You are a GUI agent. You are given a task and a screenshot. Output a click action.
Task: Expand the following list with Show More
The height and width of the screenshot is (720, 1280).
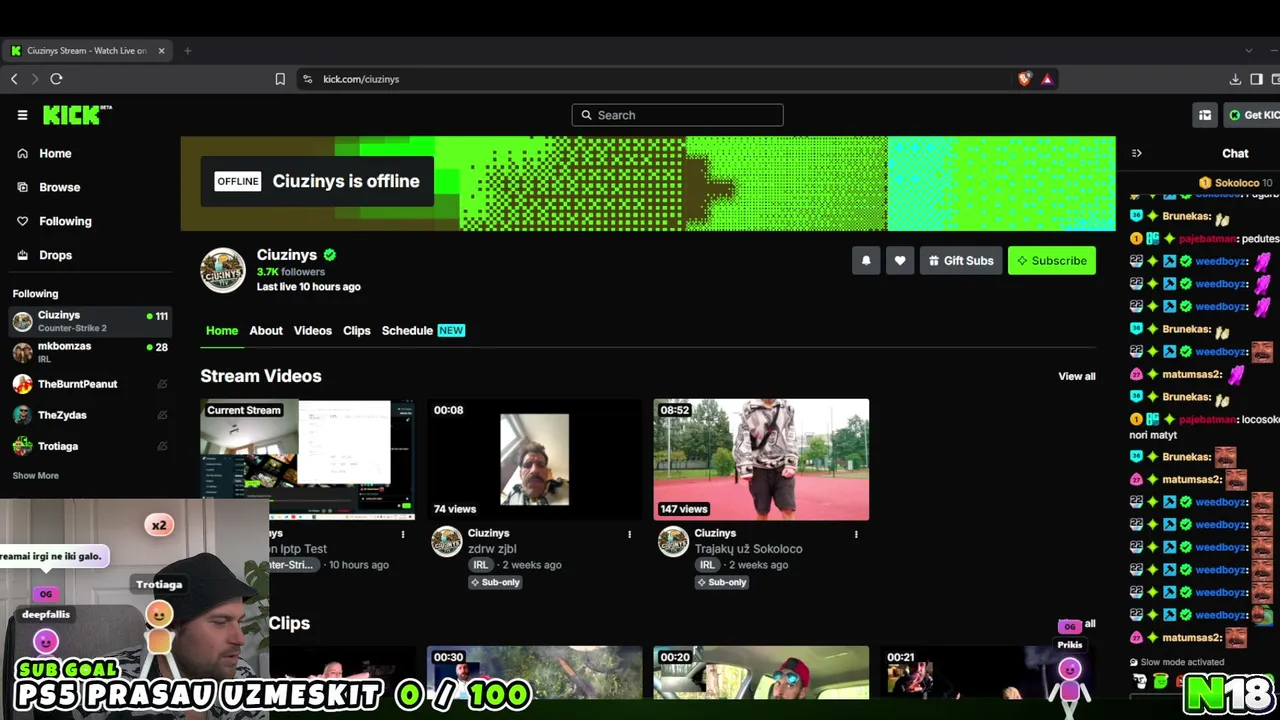coord(36,476)
